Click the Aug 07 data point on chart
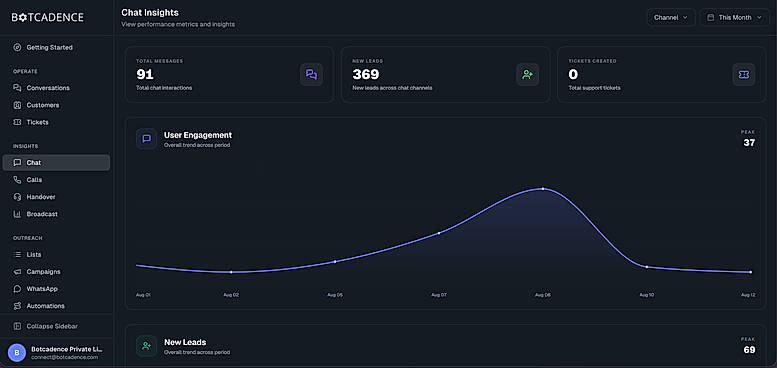This screenshot has height=368, width=777. (439, 233)
